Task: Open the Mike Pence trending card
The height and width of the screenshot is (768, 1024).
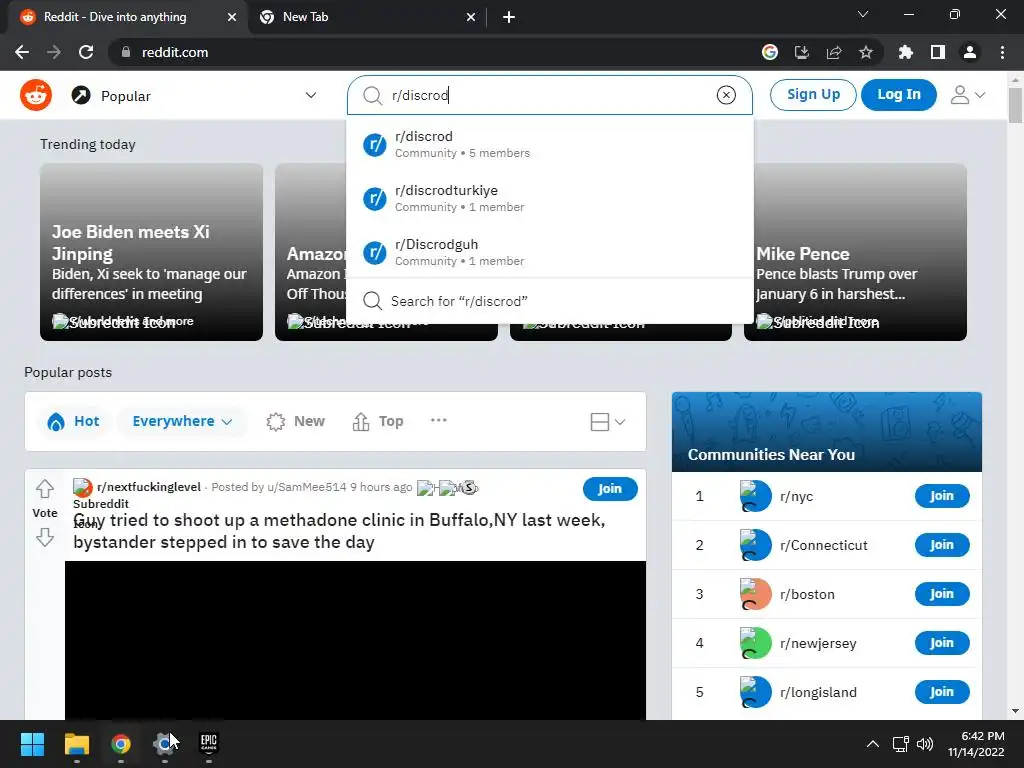Action: [855, 252]
